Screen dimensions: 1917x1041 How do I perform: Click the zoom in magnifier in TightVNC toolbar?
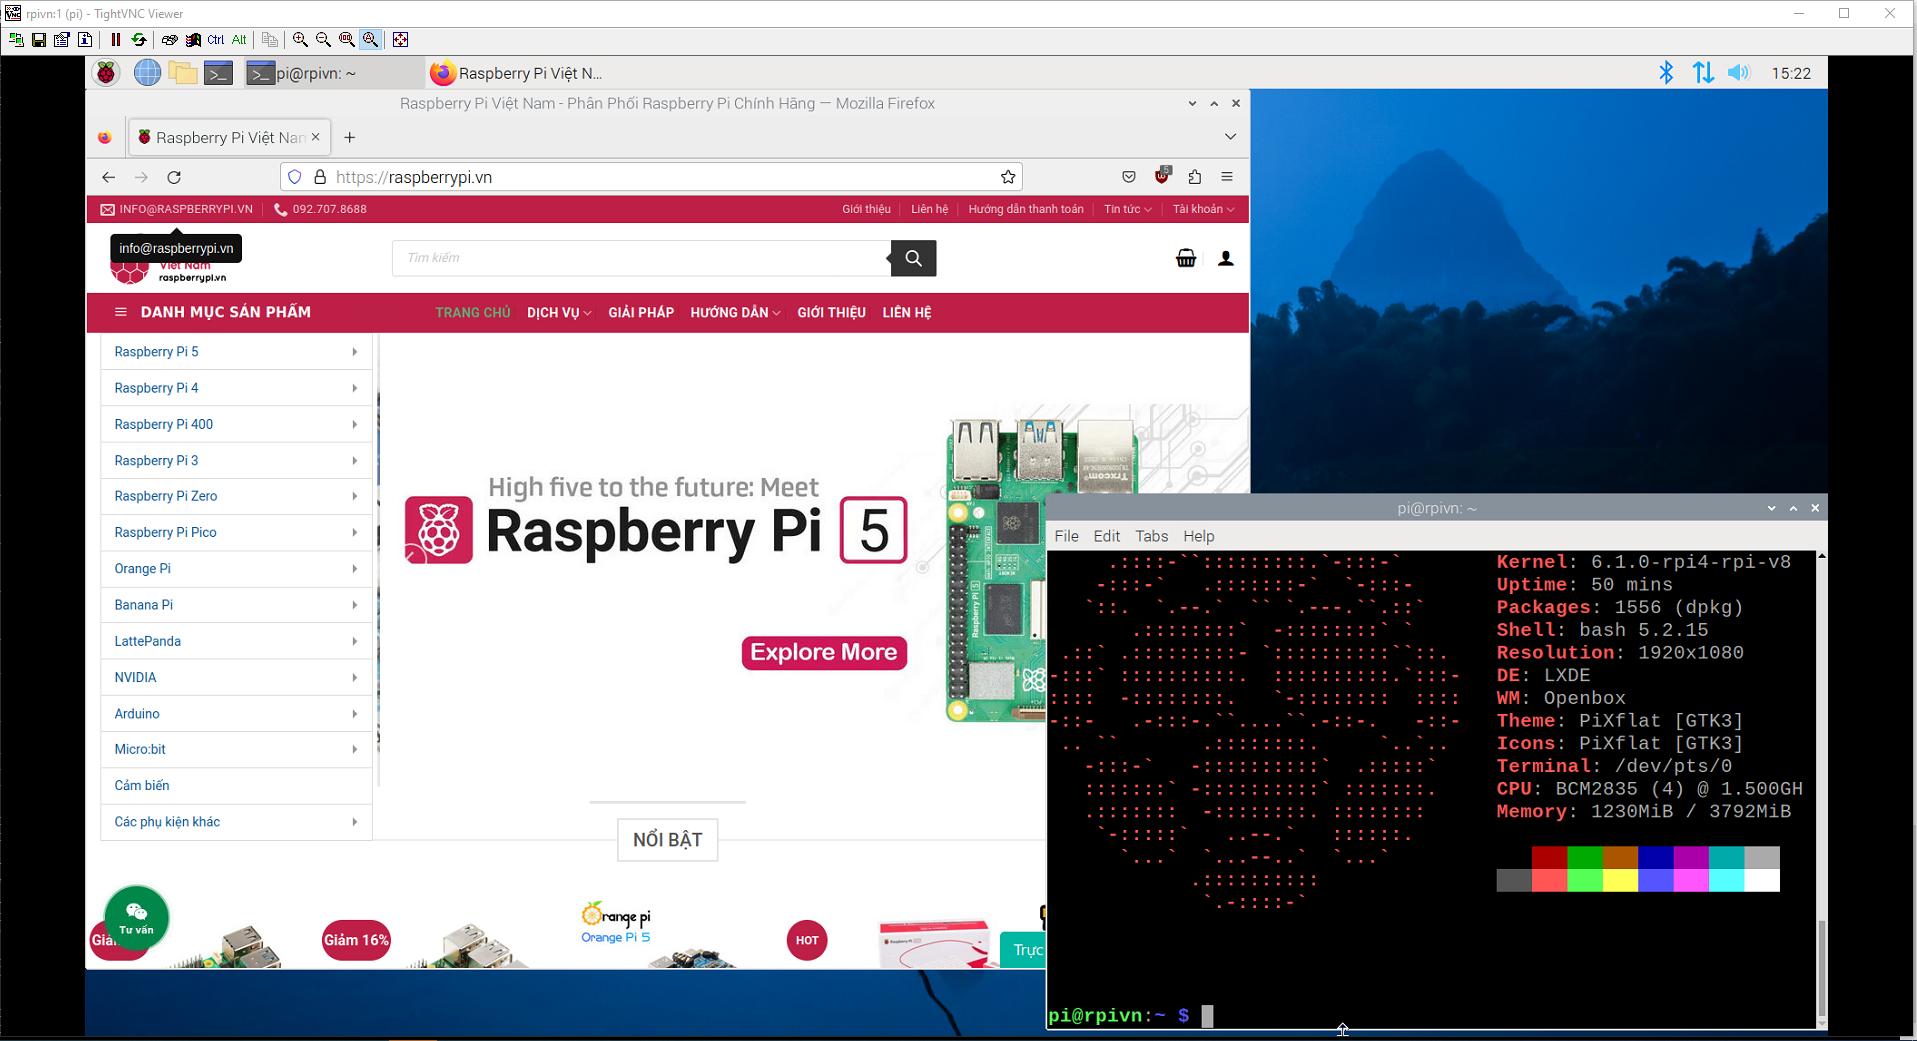[x=299, y=40]
